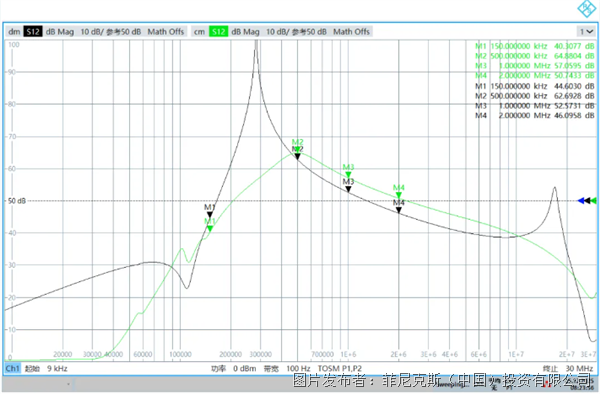Click green marker readout 57.0595 dB row

click(535, 66)
